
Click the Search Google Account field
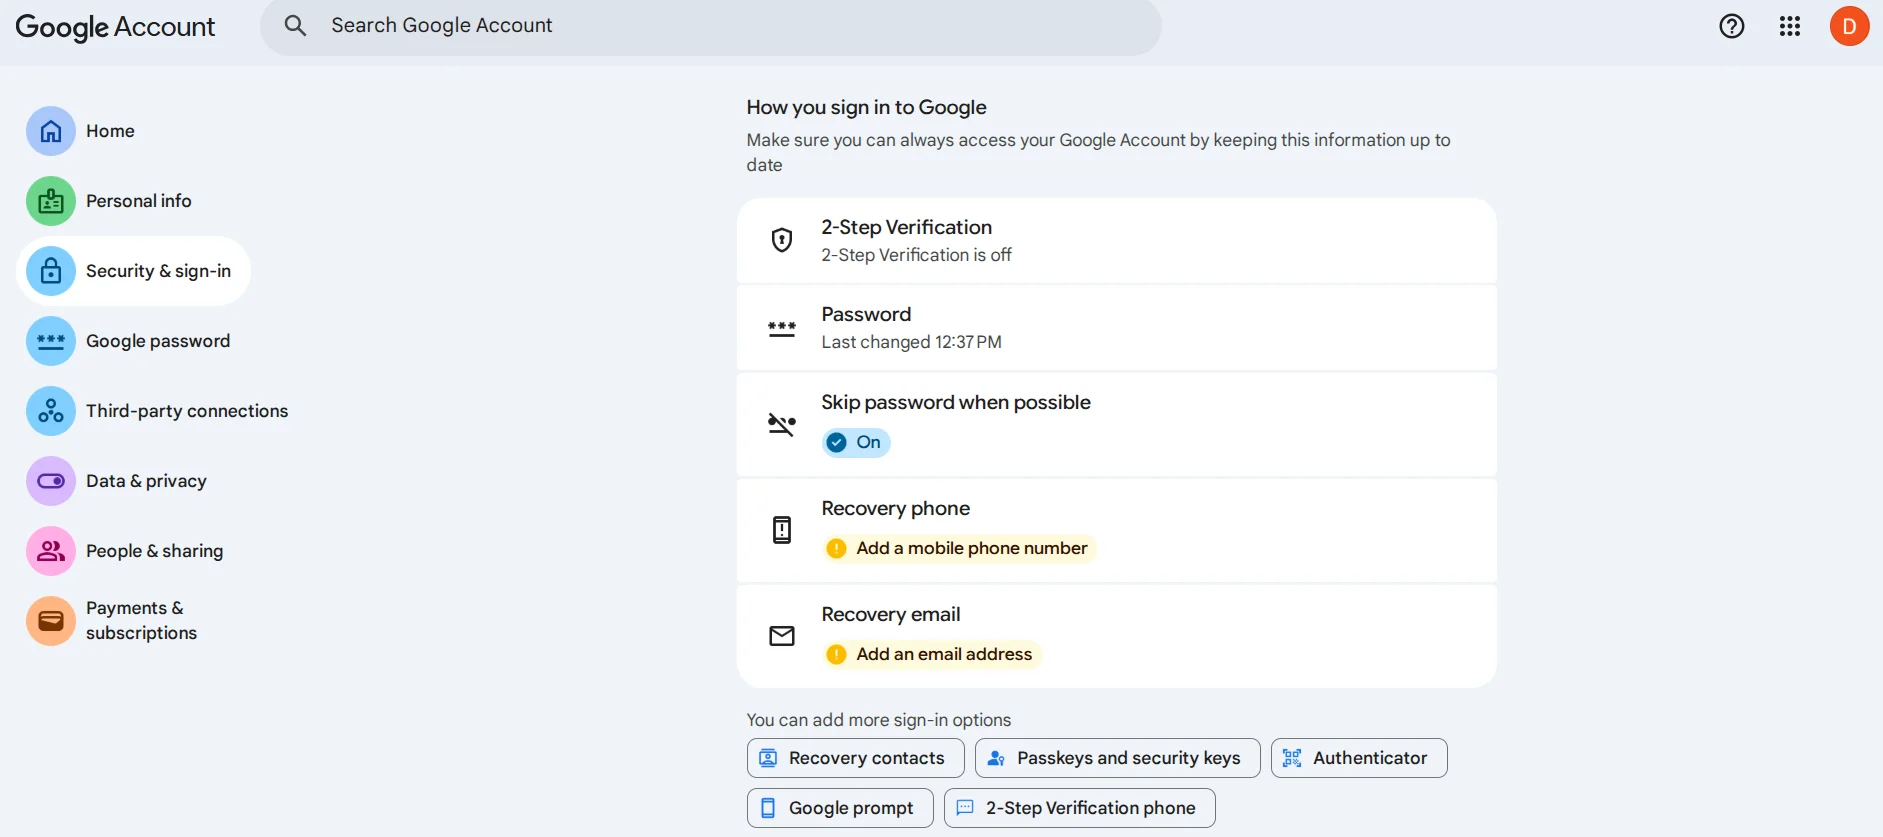[x=711, y=26]
